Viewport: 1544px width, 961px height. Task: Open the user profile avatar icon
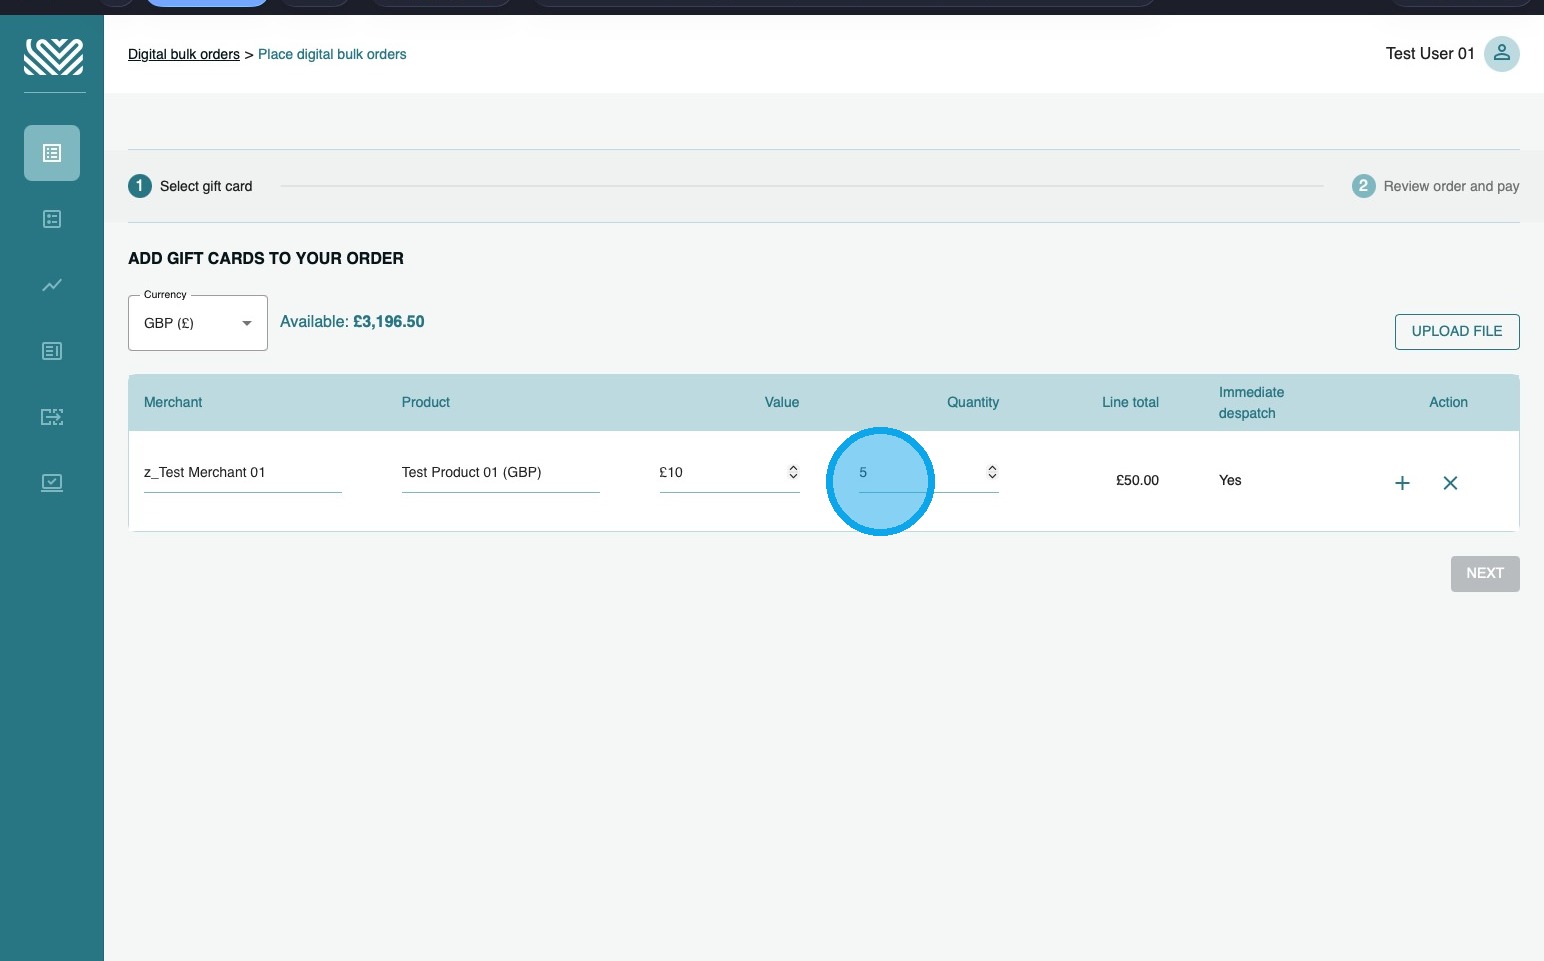click(x=1501, y=54)
